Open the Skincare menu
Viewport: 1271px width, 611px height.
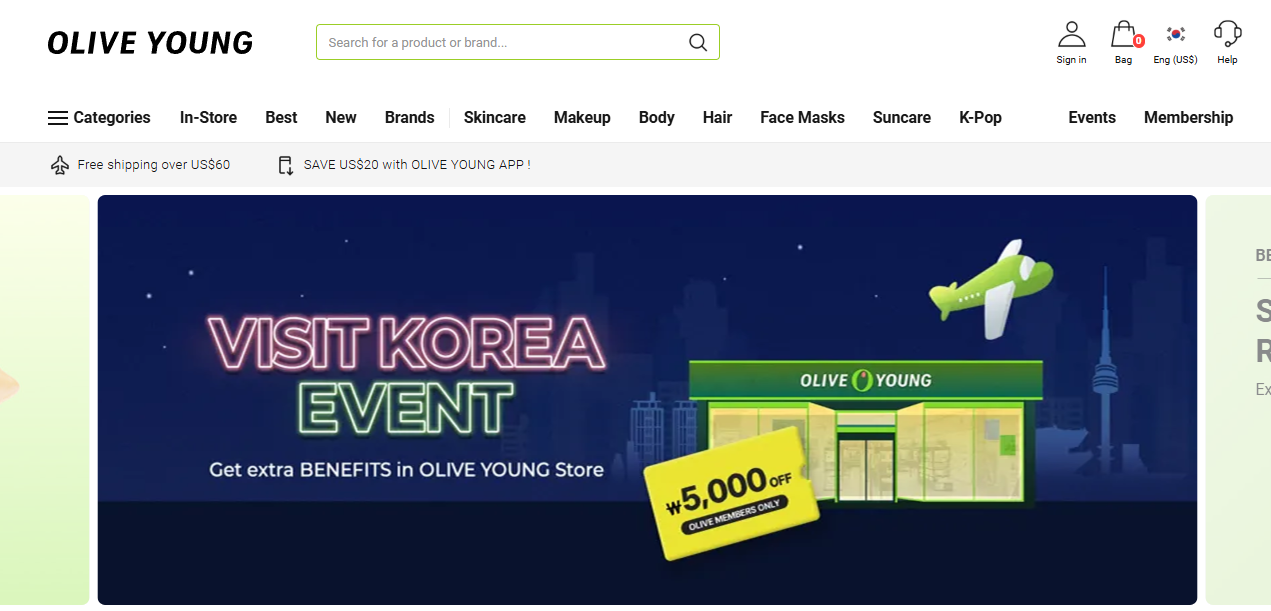point(495,118)
